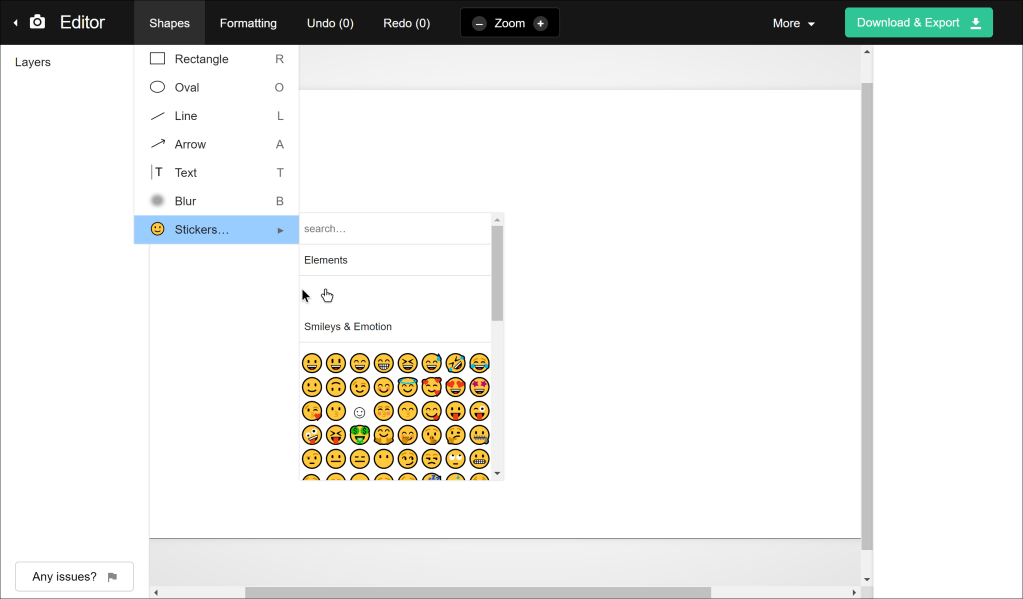Expand the Stickers submenu arrow

281,230
